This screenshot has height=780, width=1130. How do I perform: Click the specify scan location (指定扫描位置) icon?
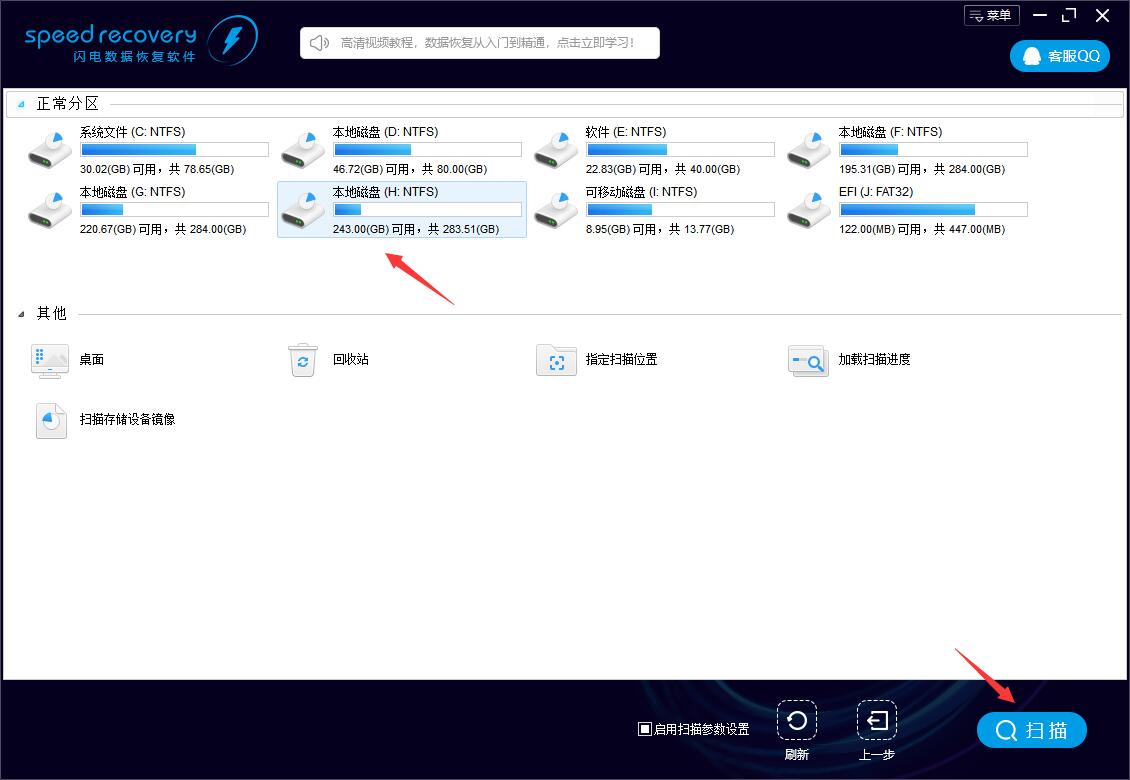click(x=556, y=360)
